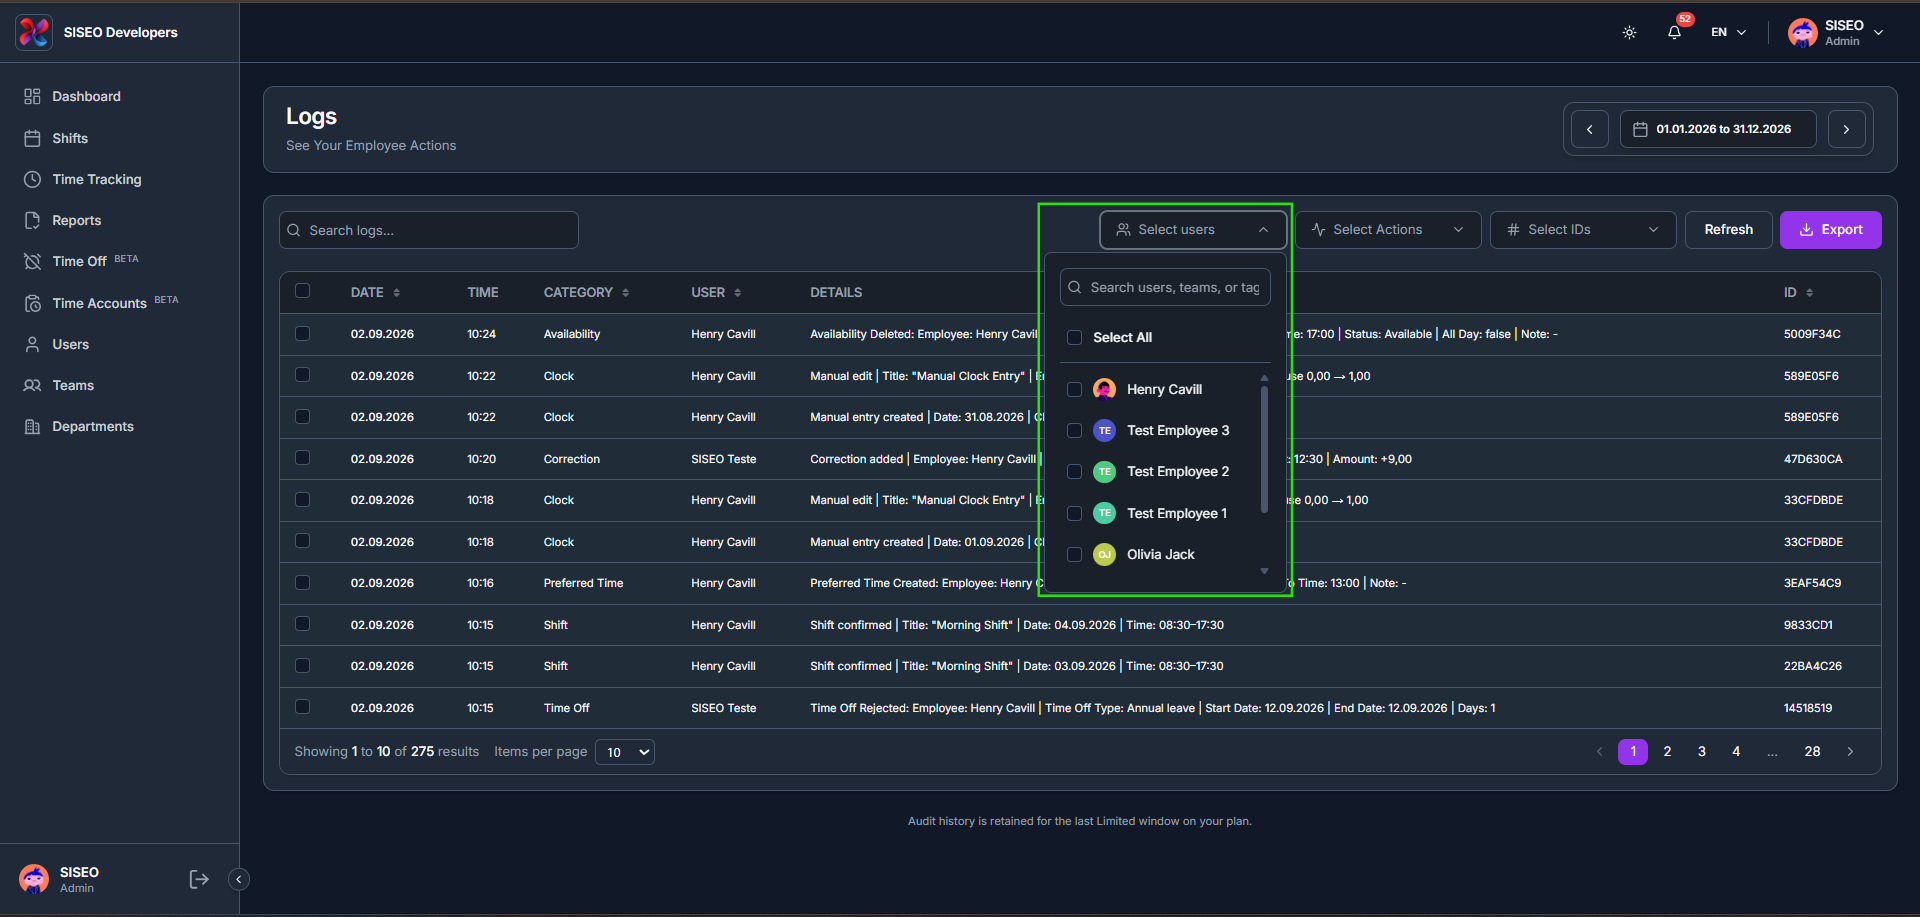
Task: Go to Departments in the sidebar
Action: pos(93,426)
